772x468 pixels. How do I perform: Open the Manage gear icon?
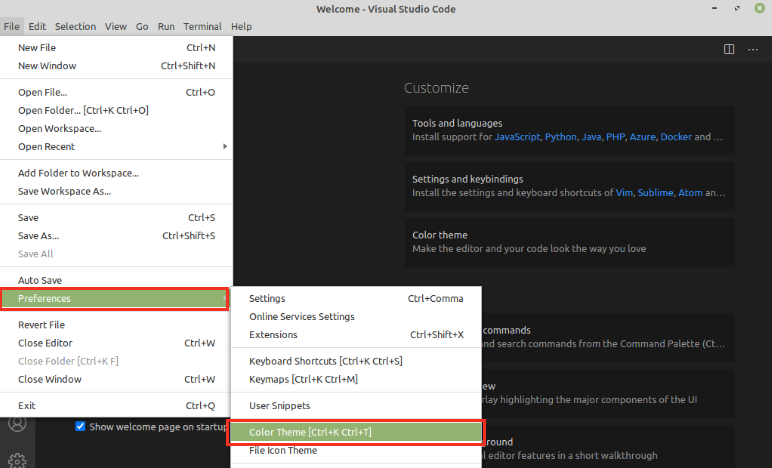coord(17,459)
